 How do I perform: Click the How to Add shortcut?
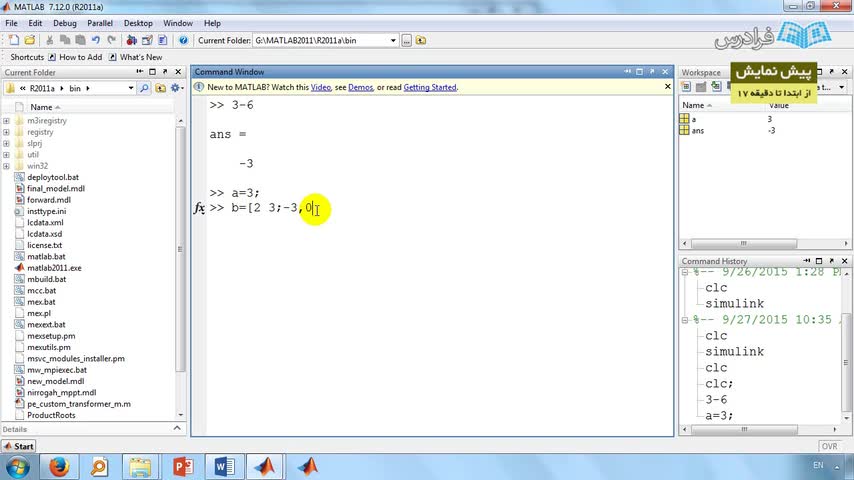click(75, 57)
